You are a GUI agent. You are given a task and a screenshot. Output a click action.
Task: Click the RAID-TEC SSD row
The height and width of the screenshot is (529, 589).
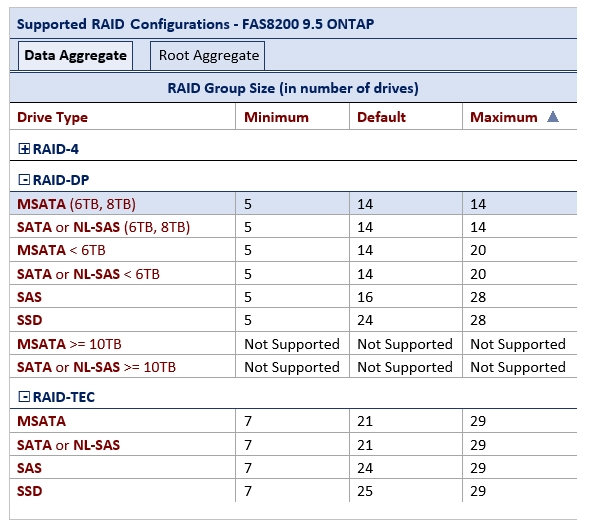coord(293,491)
